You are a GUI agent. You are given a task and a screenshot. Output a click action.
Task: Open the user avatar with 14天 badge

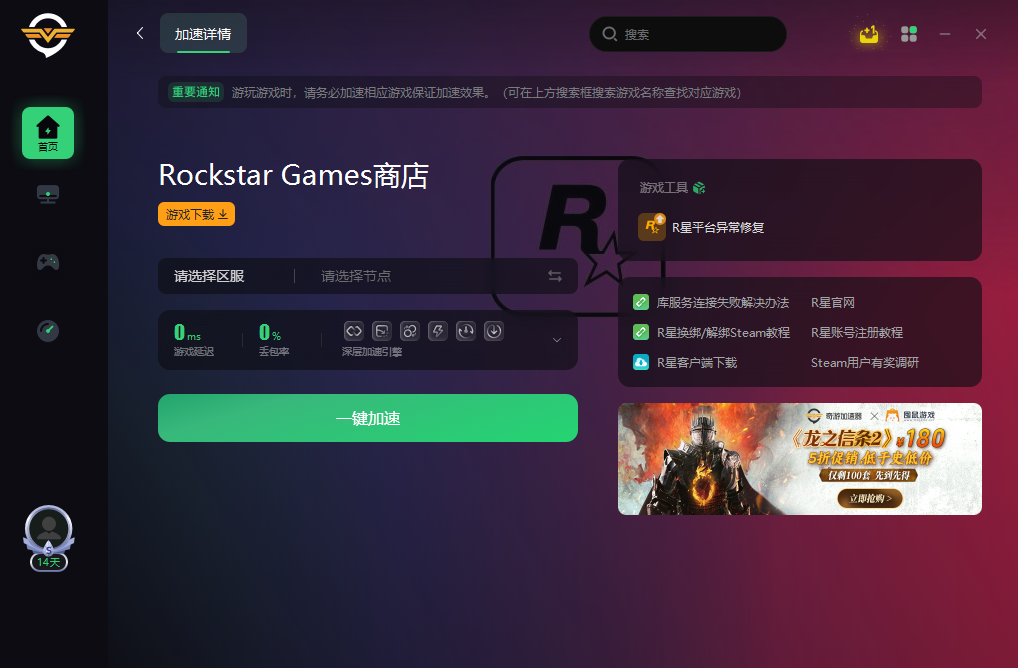49,538
